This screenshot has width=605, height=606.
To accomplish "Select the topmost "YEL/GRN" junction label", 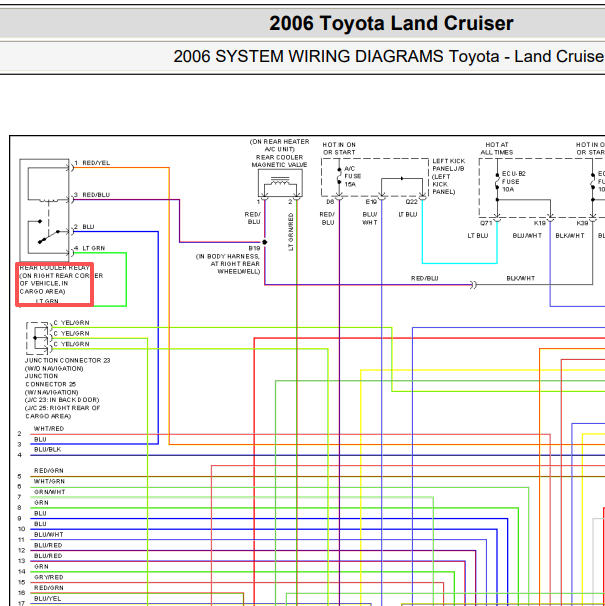I will click(75, 323).
